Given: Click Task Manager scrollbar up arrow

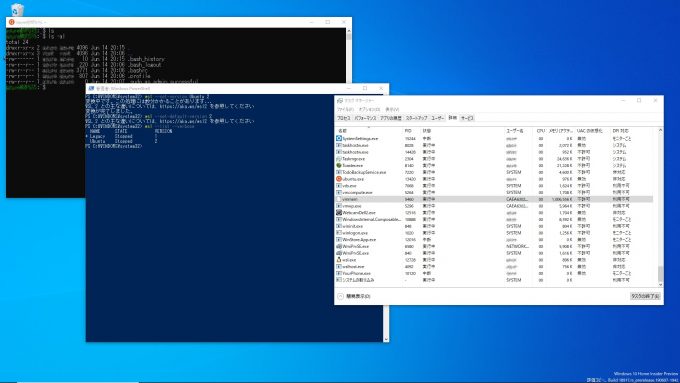Looking at the screenshot, I should click(x=660, y=130).
